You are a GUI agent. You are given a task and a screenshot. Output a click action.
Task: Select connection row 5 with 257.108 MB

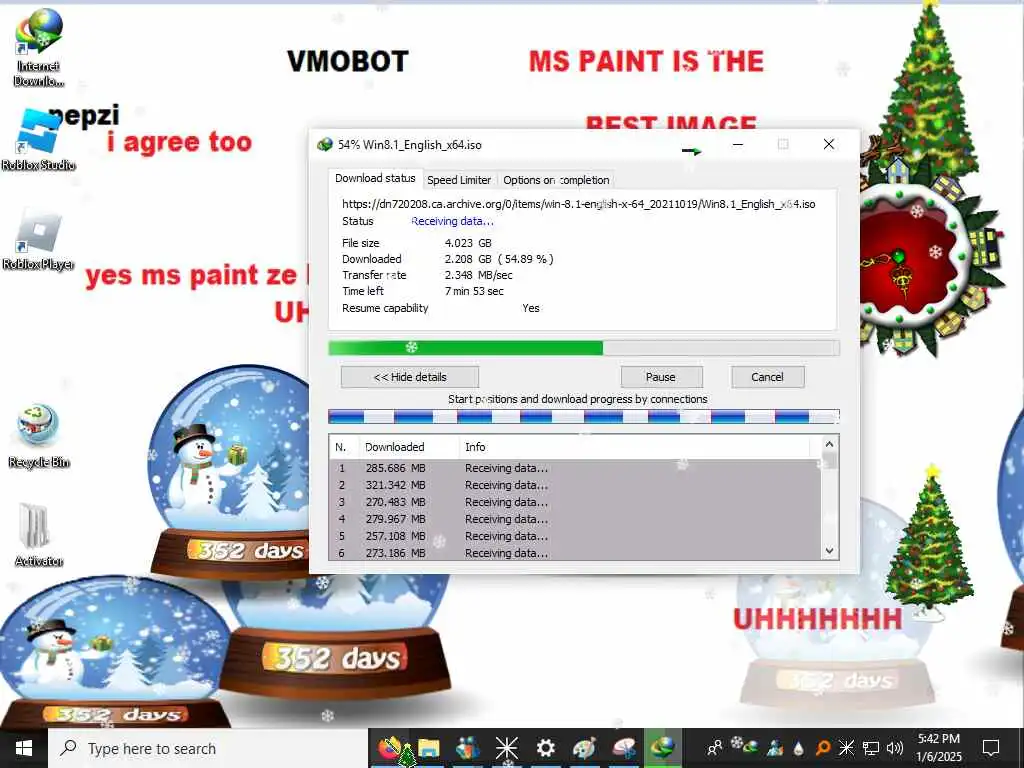coord(575,536)
